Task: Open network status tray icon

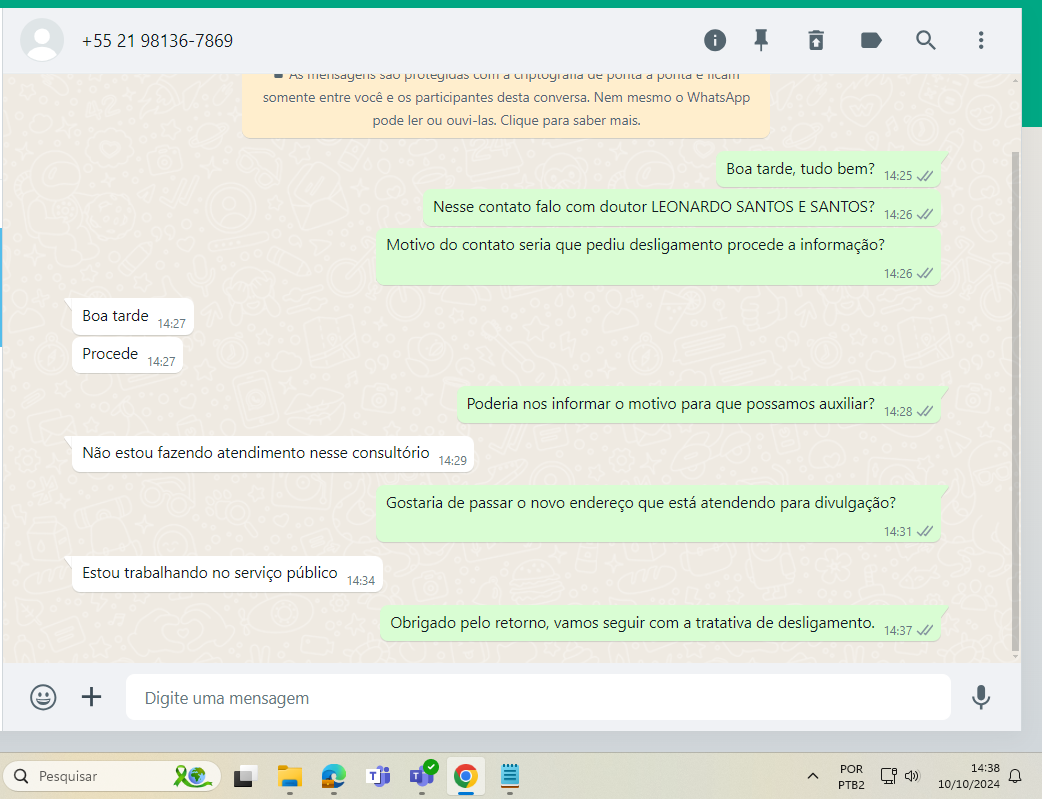Action: [x=888, y=776]
